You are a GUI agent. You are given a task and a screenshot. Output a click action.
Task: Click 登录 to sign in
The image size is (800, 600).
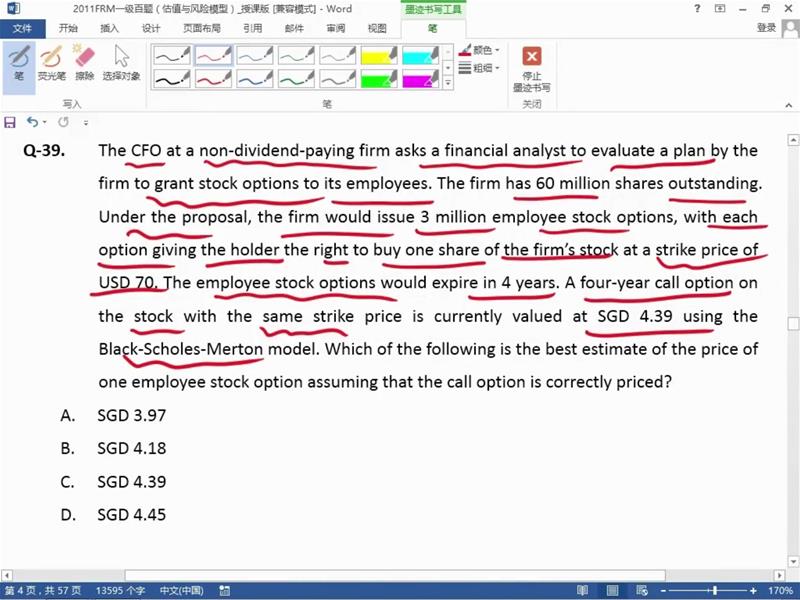766,28
